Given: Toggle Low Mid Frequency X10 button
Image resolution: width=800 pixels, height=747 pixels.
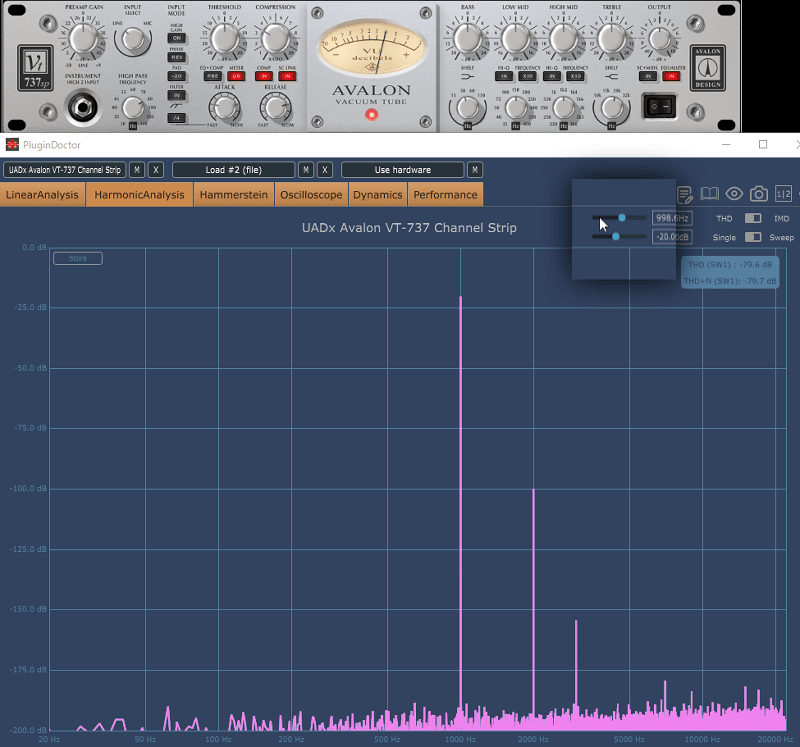Looking at the screenshot, I should coord(528,76).
